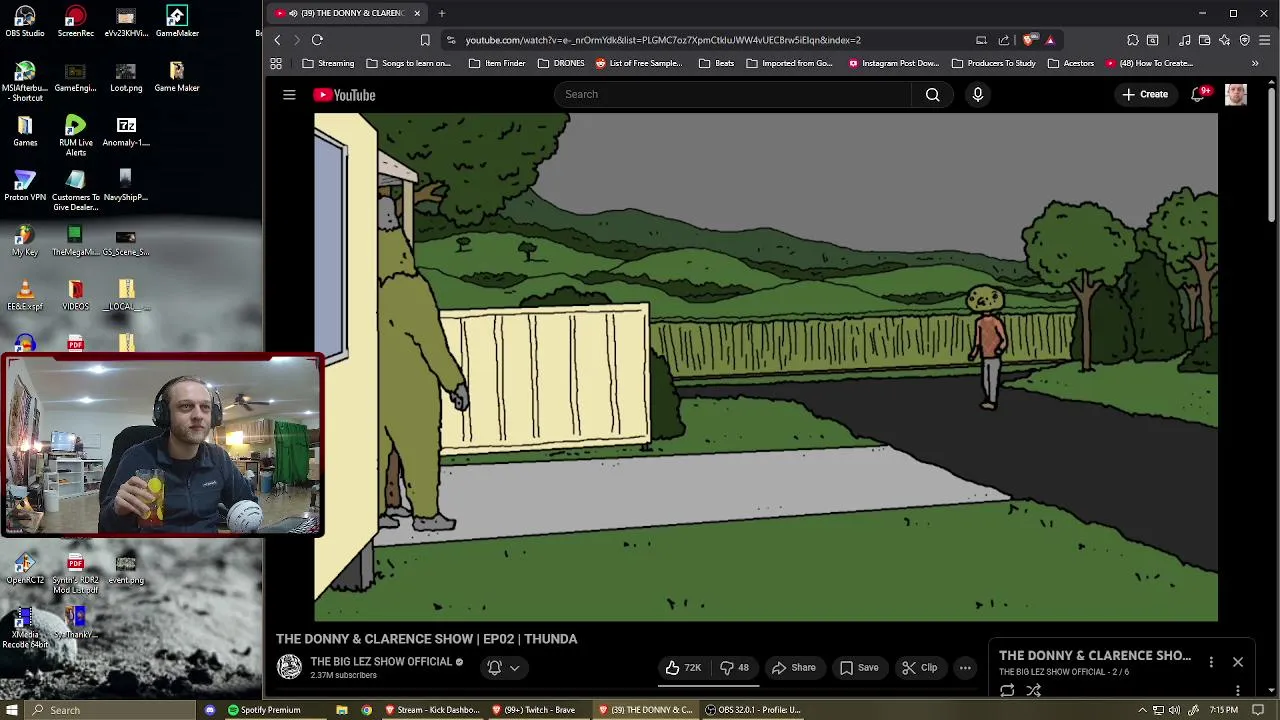Open the DRONES bookmarks folder

pos(561,63)
